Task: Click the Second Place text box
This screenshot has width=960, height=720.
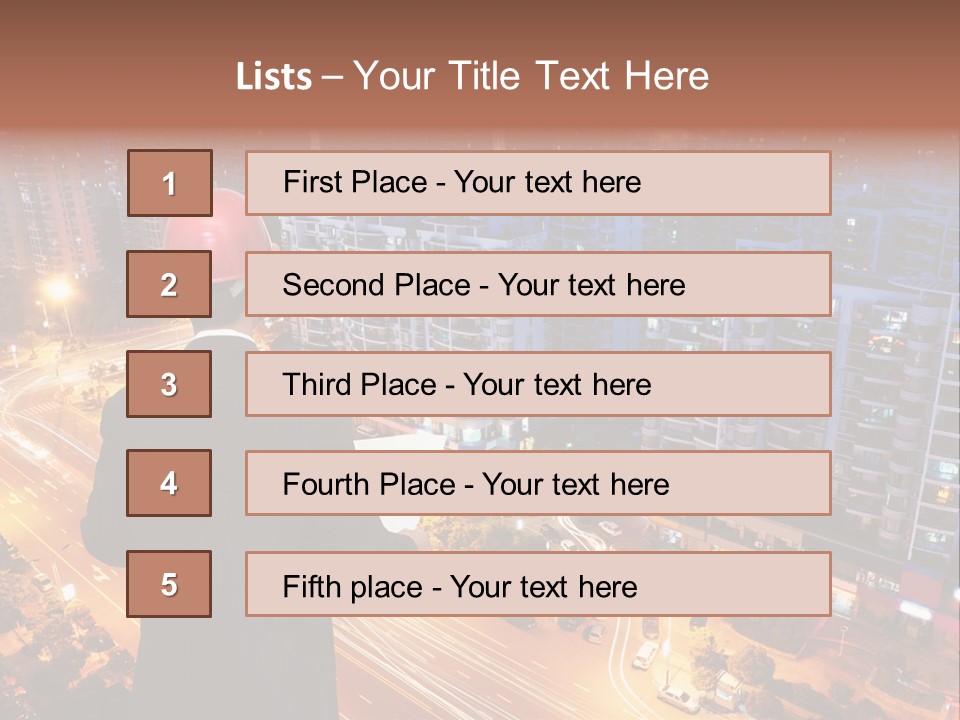Action: click(x=538, y=284)
